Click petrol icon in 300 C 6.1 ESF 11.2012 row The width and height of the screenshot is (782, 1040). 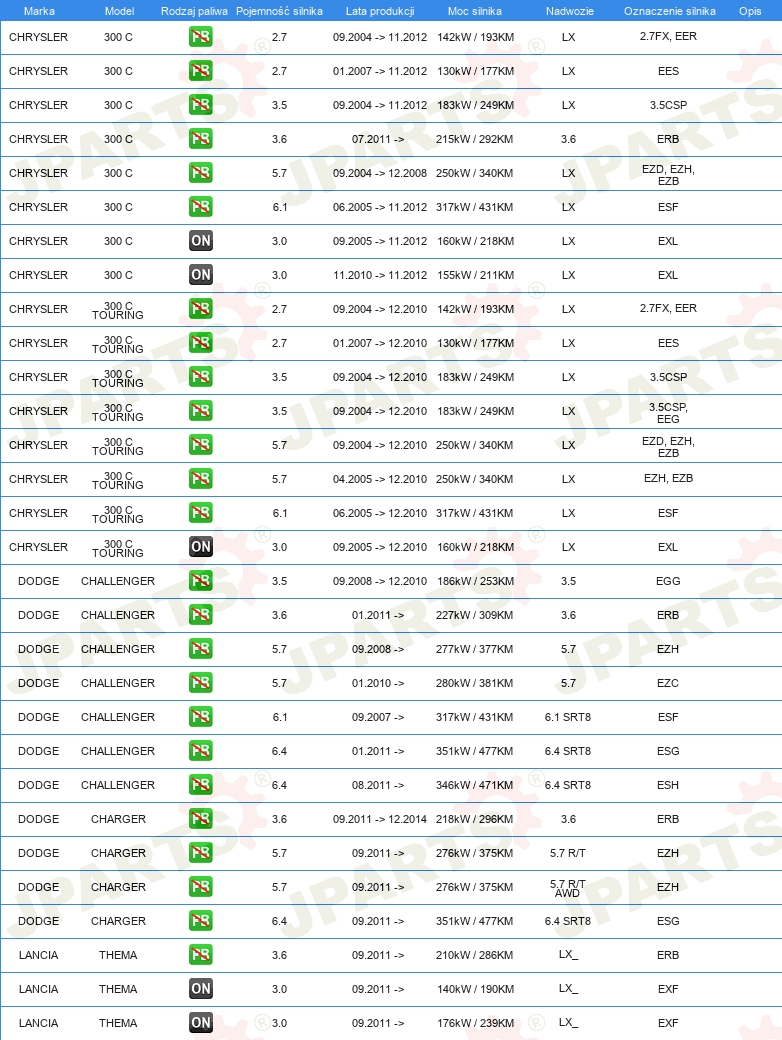click(200, 207)
